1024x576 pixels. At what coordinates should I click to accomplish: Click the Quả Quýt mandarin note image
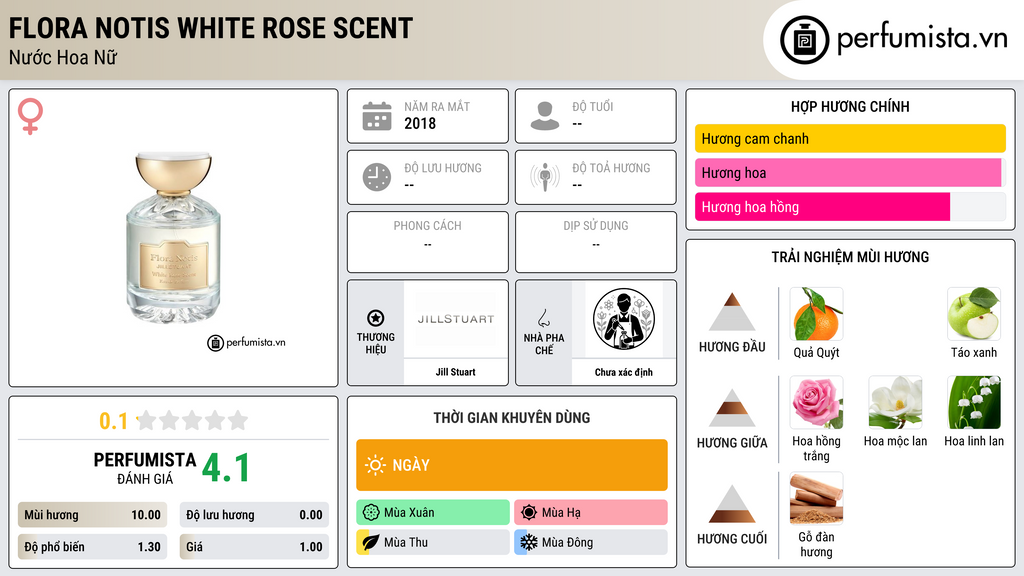(x=816, y=313)
